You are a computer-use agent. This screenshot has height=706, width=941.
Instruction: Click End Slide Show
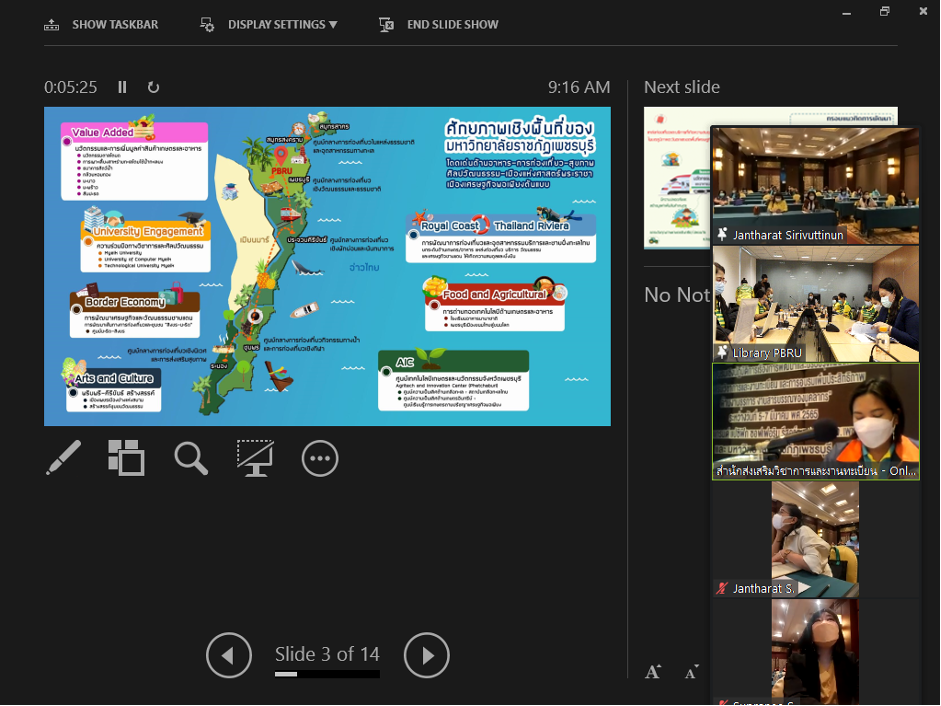pyautogui.click(x=439, y=24)
